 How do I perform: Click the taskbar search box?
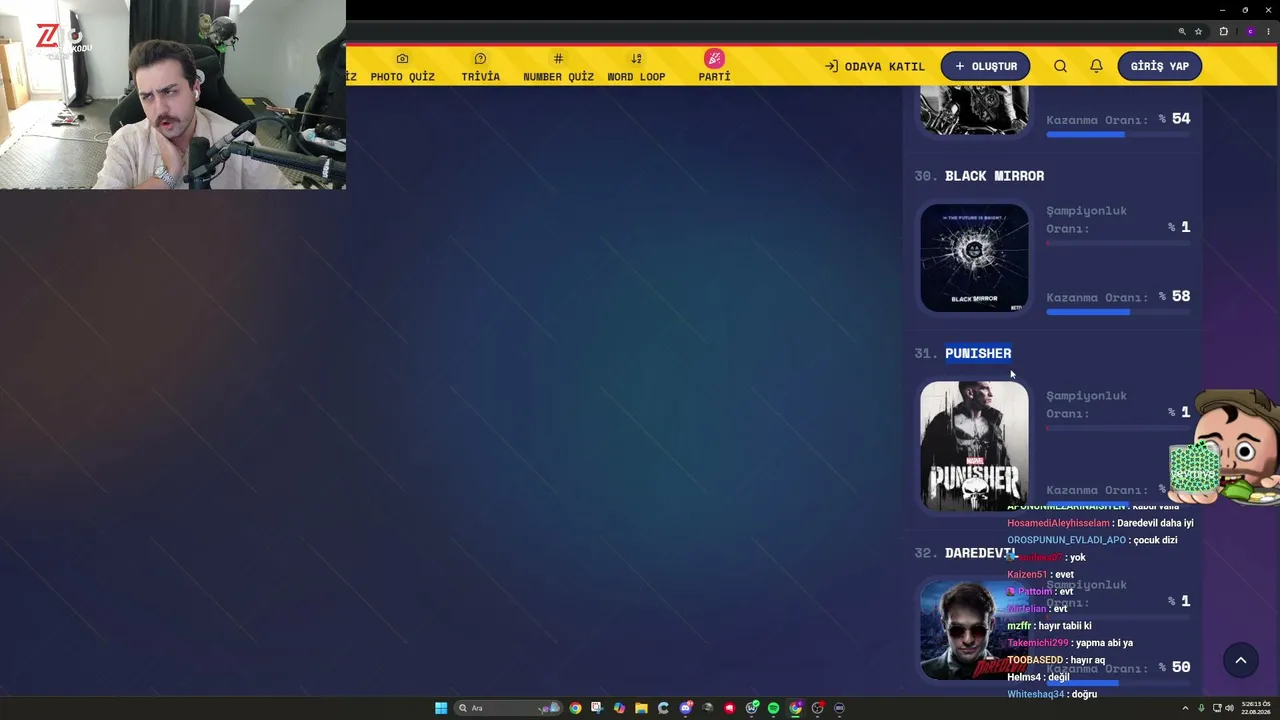(x=506, y=708)
